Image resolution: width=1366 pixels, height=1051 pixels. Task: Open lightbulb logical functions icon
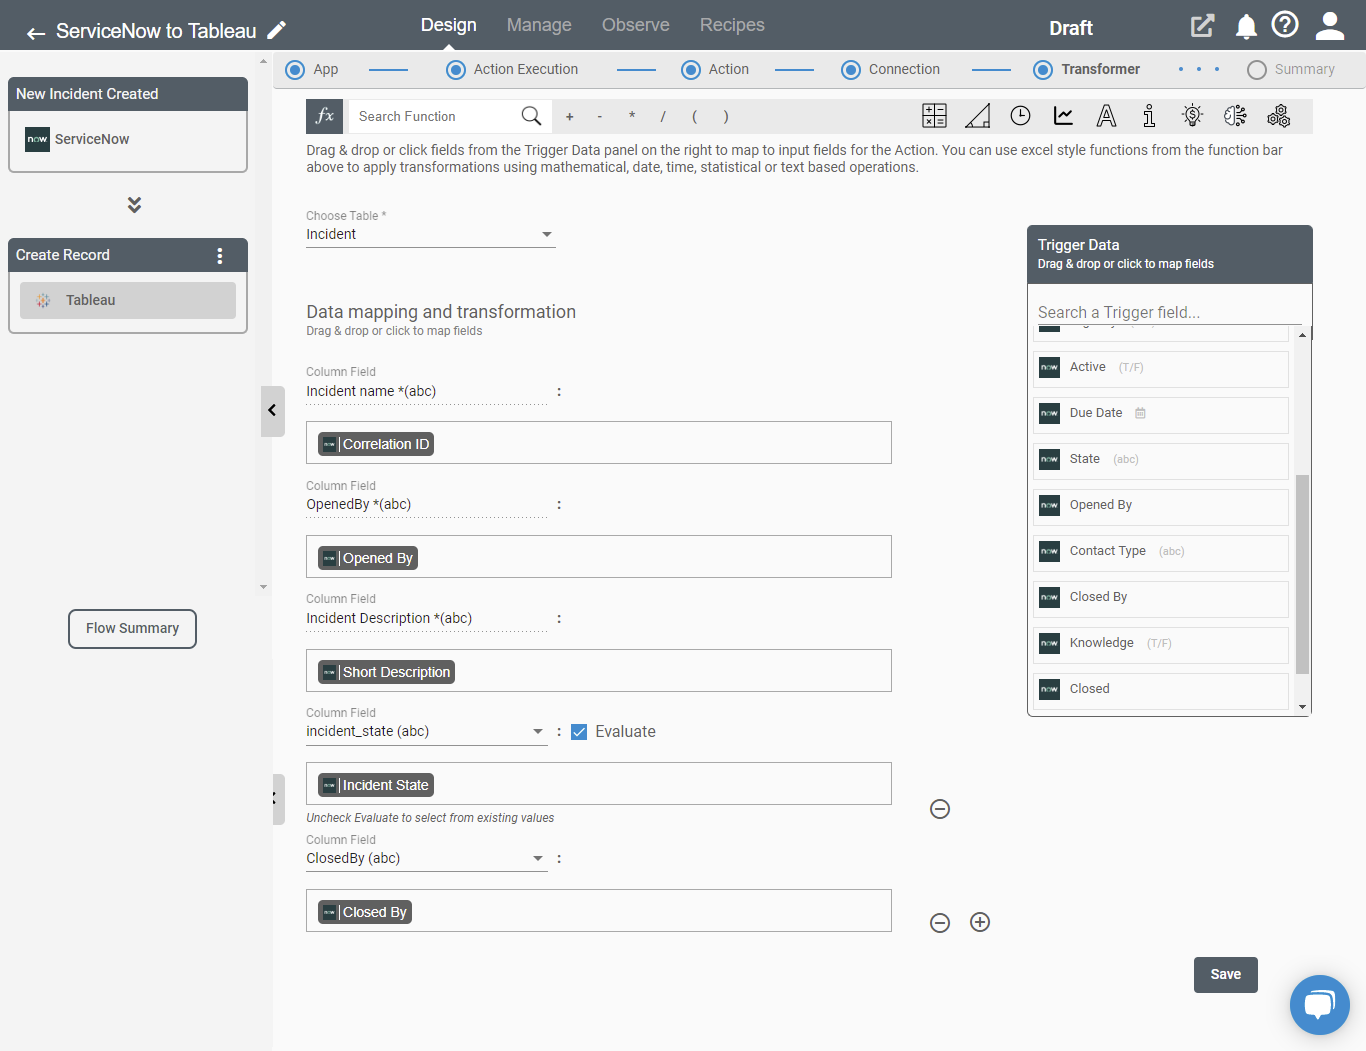1192,116
